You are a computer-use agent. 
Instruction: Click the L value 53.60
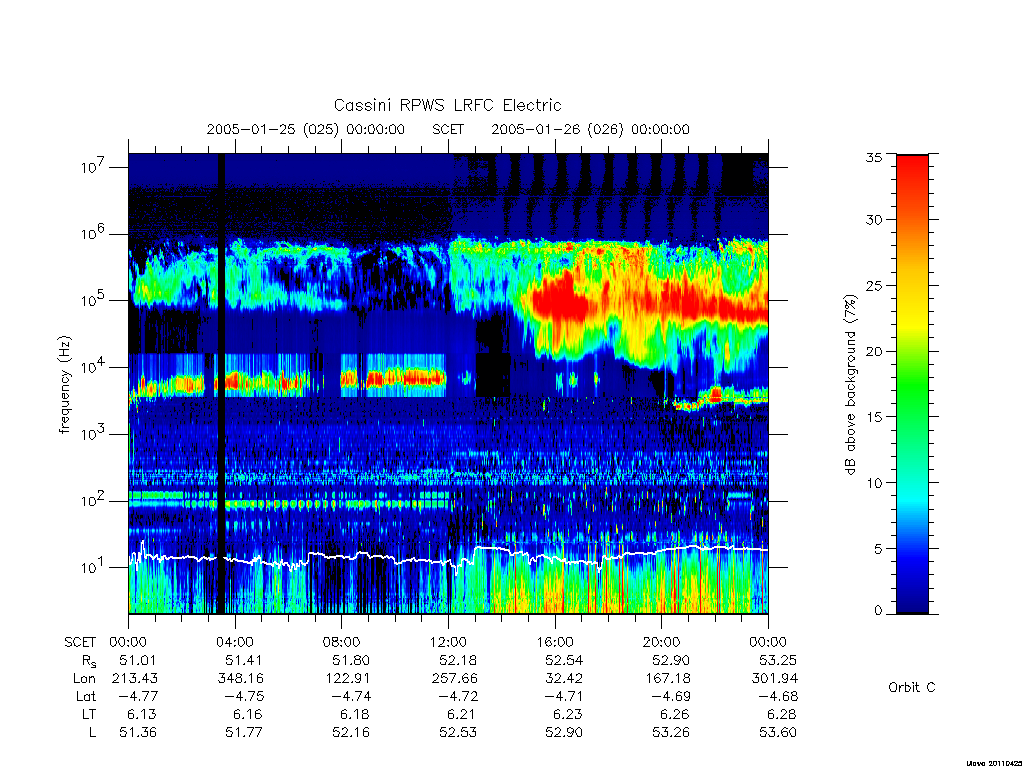click(x=778, y=733)
